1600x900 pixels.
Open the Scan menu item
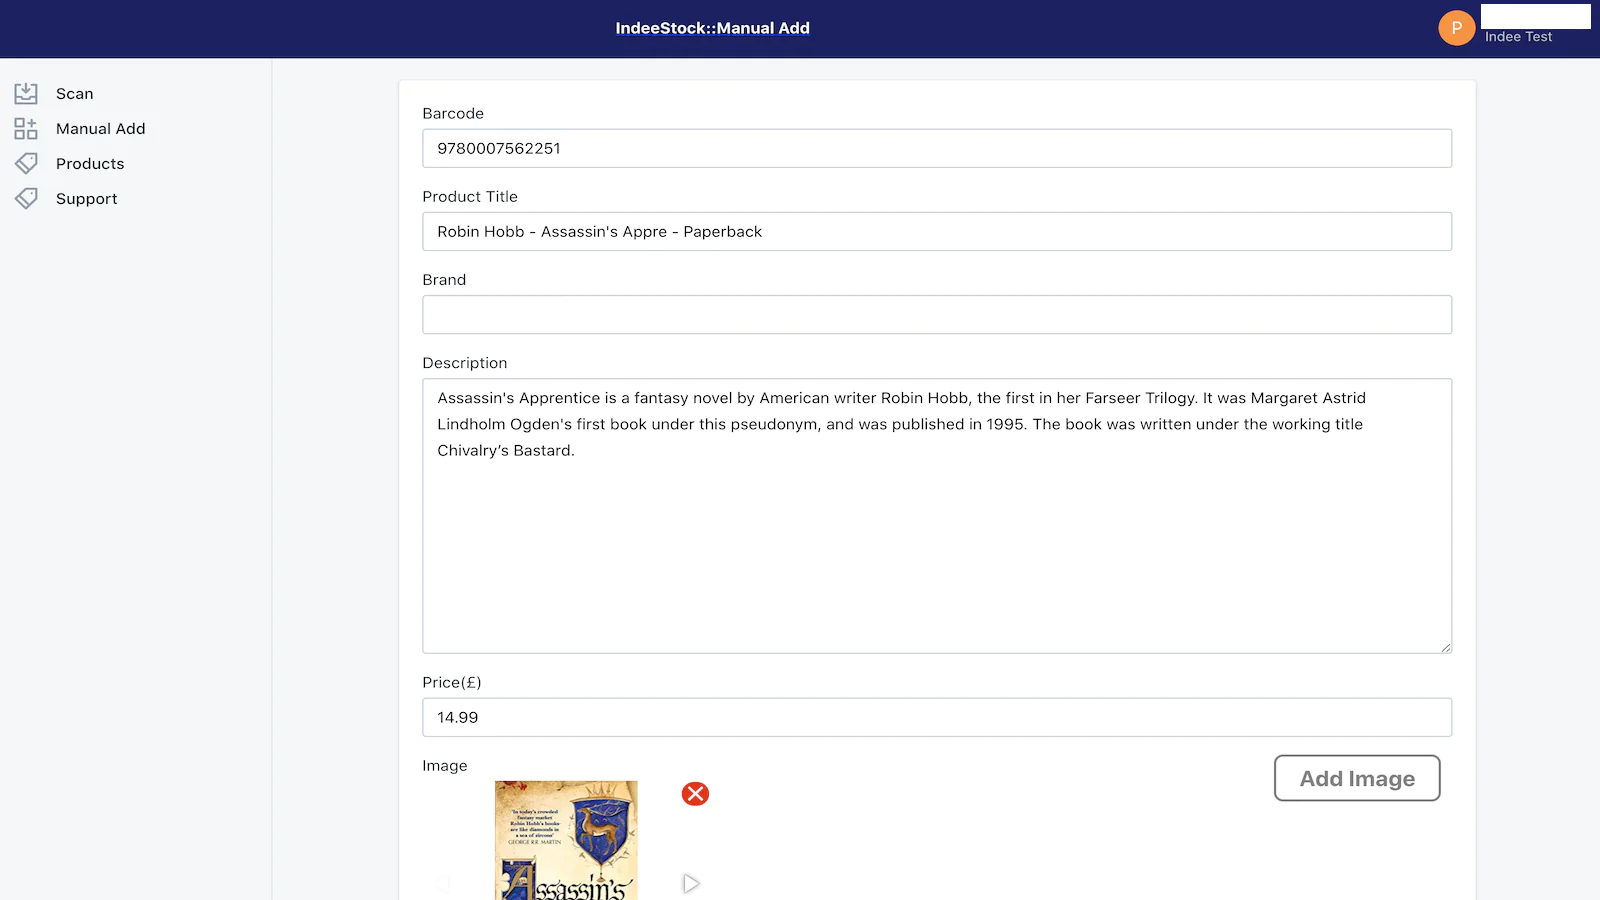(x=74, y=94)
